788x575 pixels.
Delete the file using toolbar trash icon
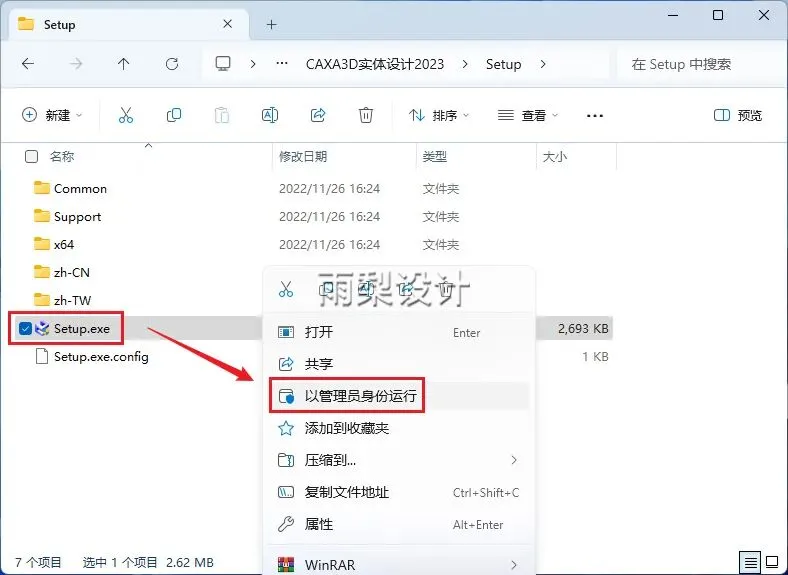(366, 115)
